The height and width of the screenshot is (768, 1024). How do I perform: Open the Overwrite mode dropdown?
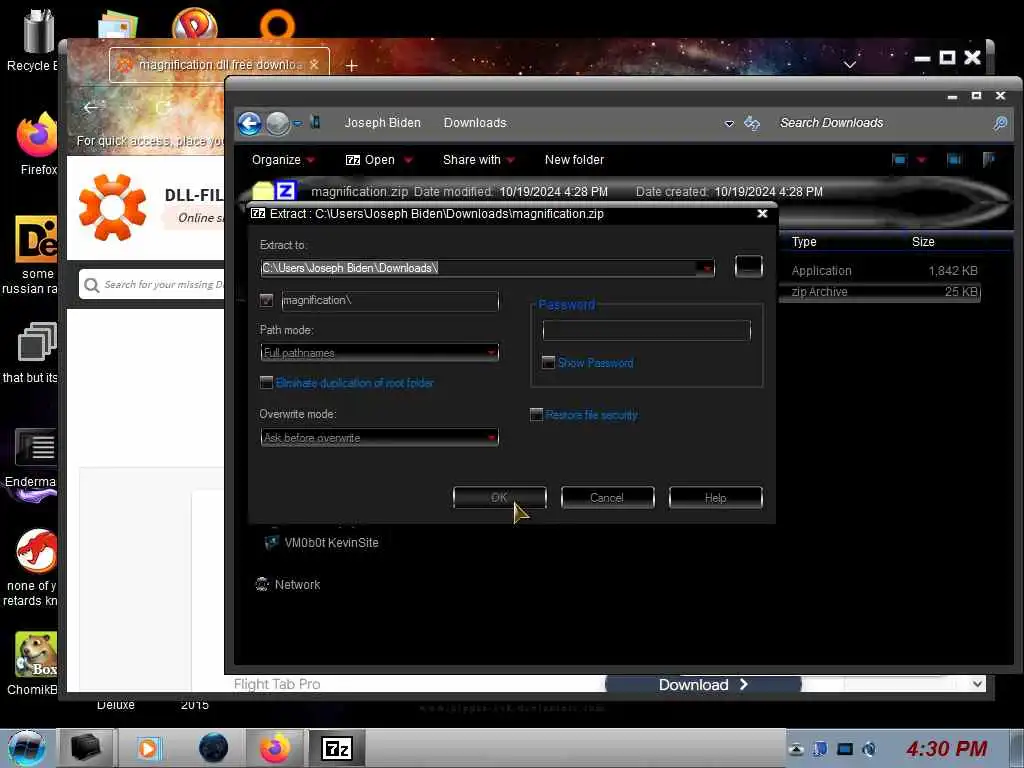[379, 438]
